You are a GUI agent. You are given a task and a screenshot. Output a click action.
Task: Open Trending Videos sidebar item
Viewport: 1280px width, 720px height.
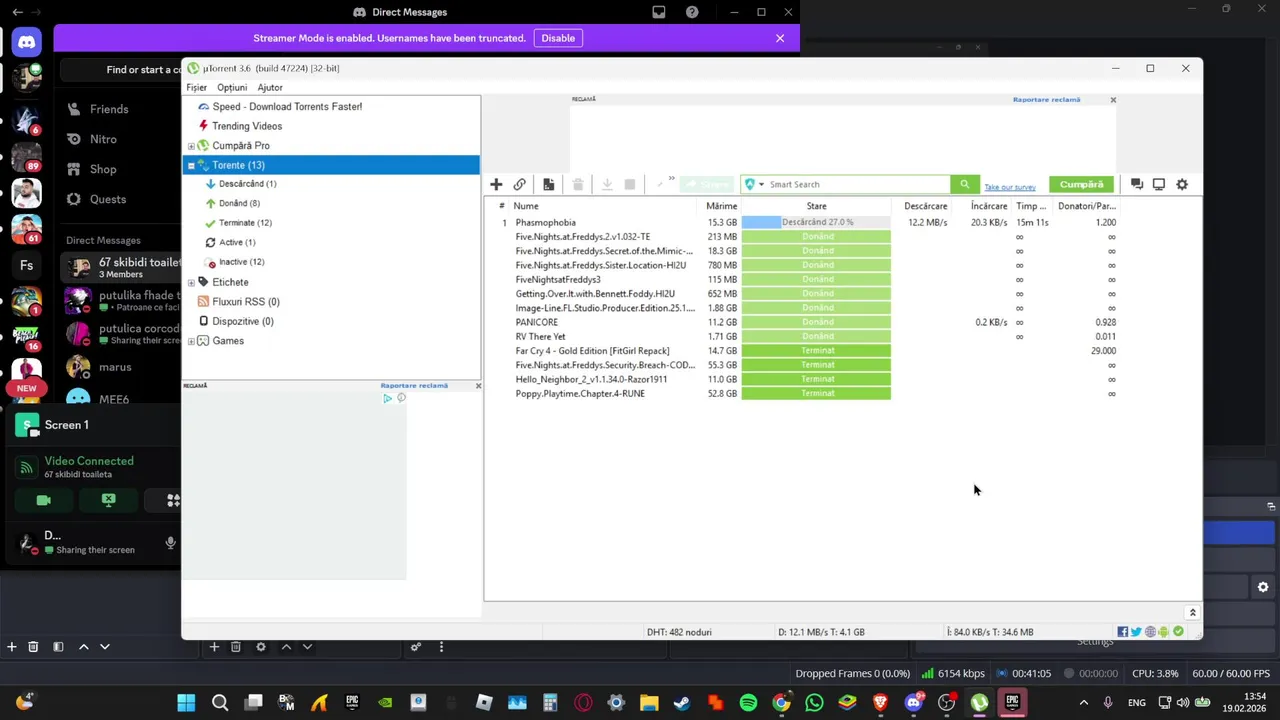click(x=247, y=126)
